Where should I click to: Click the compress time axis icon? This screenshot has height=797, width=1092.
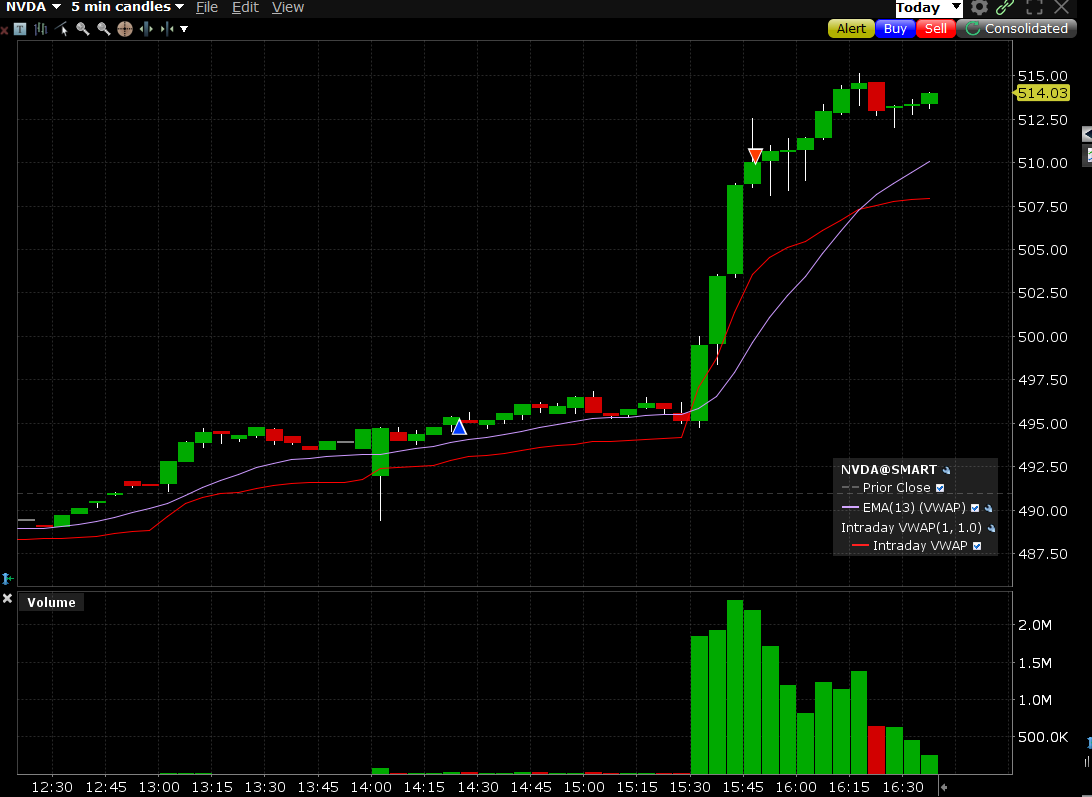pos(167,29)
